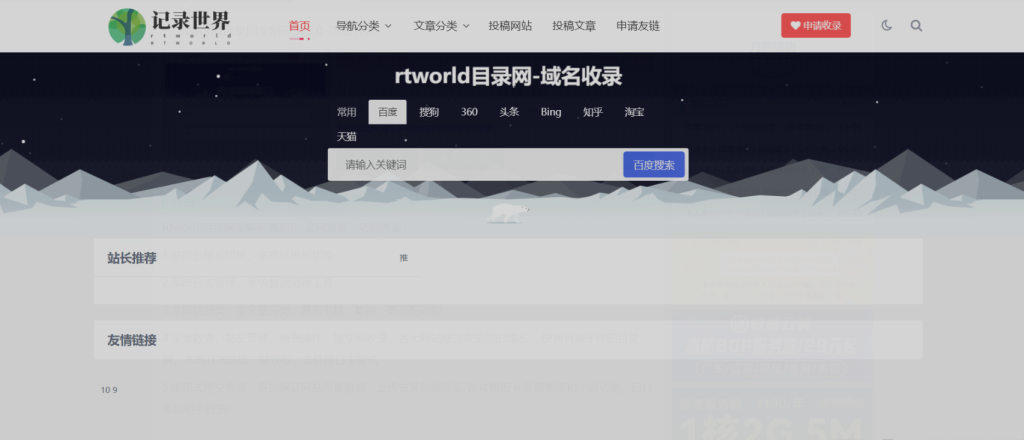The height and width of the screenshot is (440, 1024).
Task: Select the 天猫 search tab
Action: (347, 137)
